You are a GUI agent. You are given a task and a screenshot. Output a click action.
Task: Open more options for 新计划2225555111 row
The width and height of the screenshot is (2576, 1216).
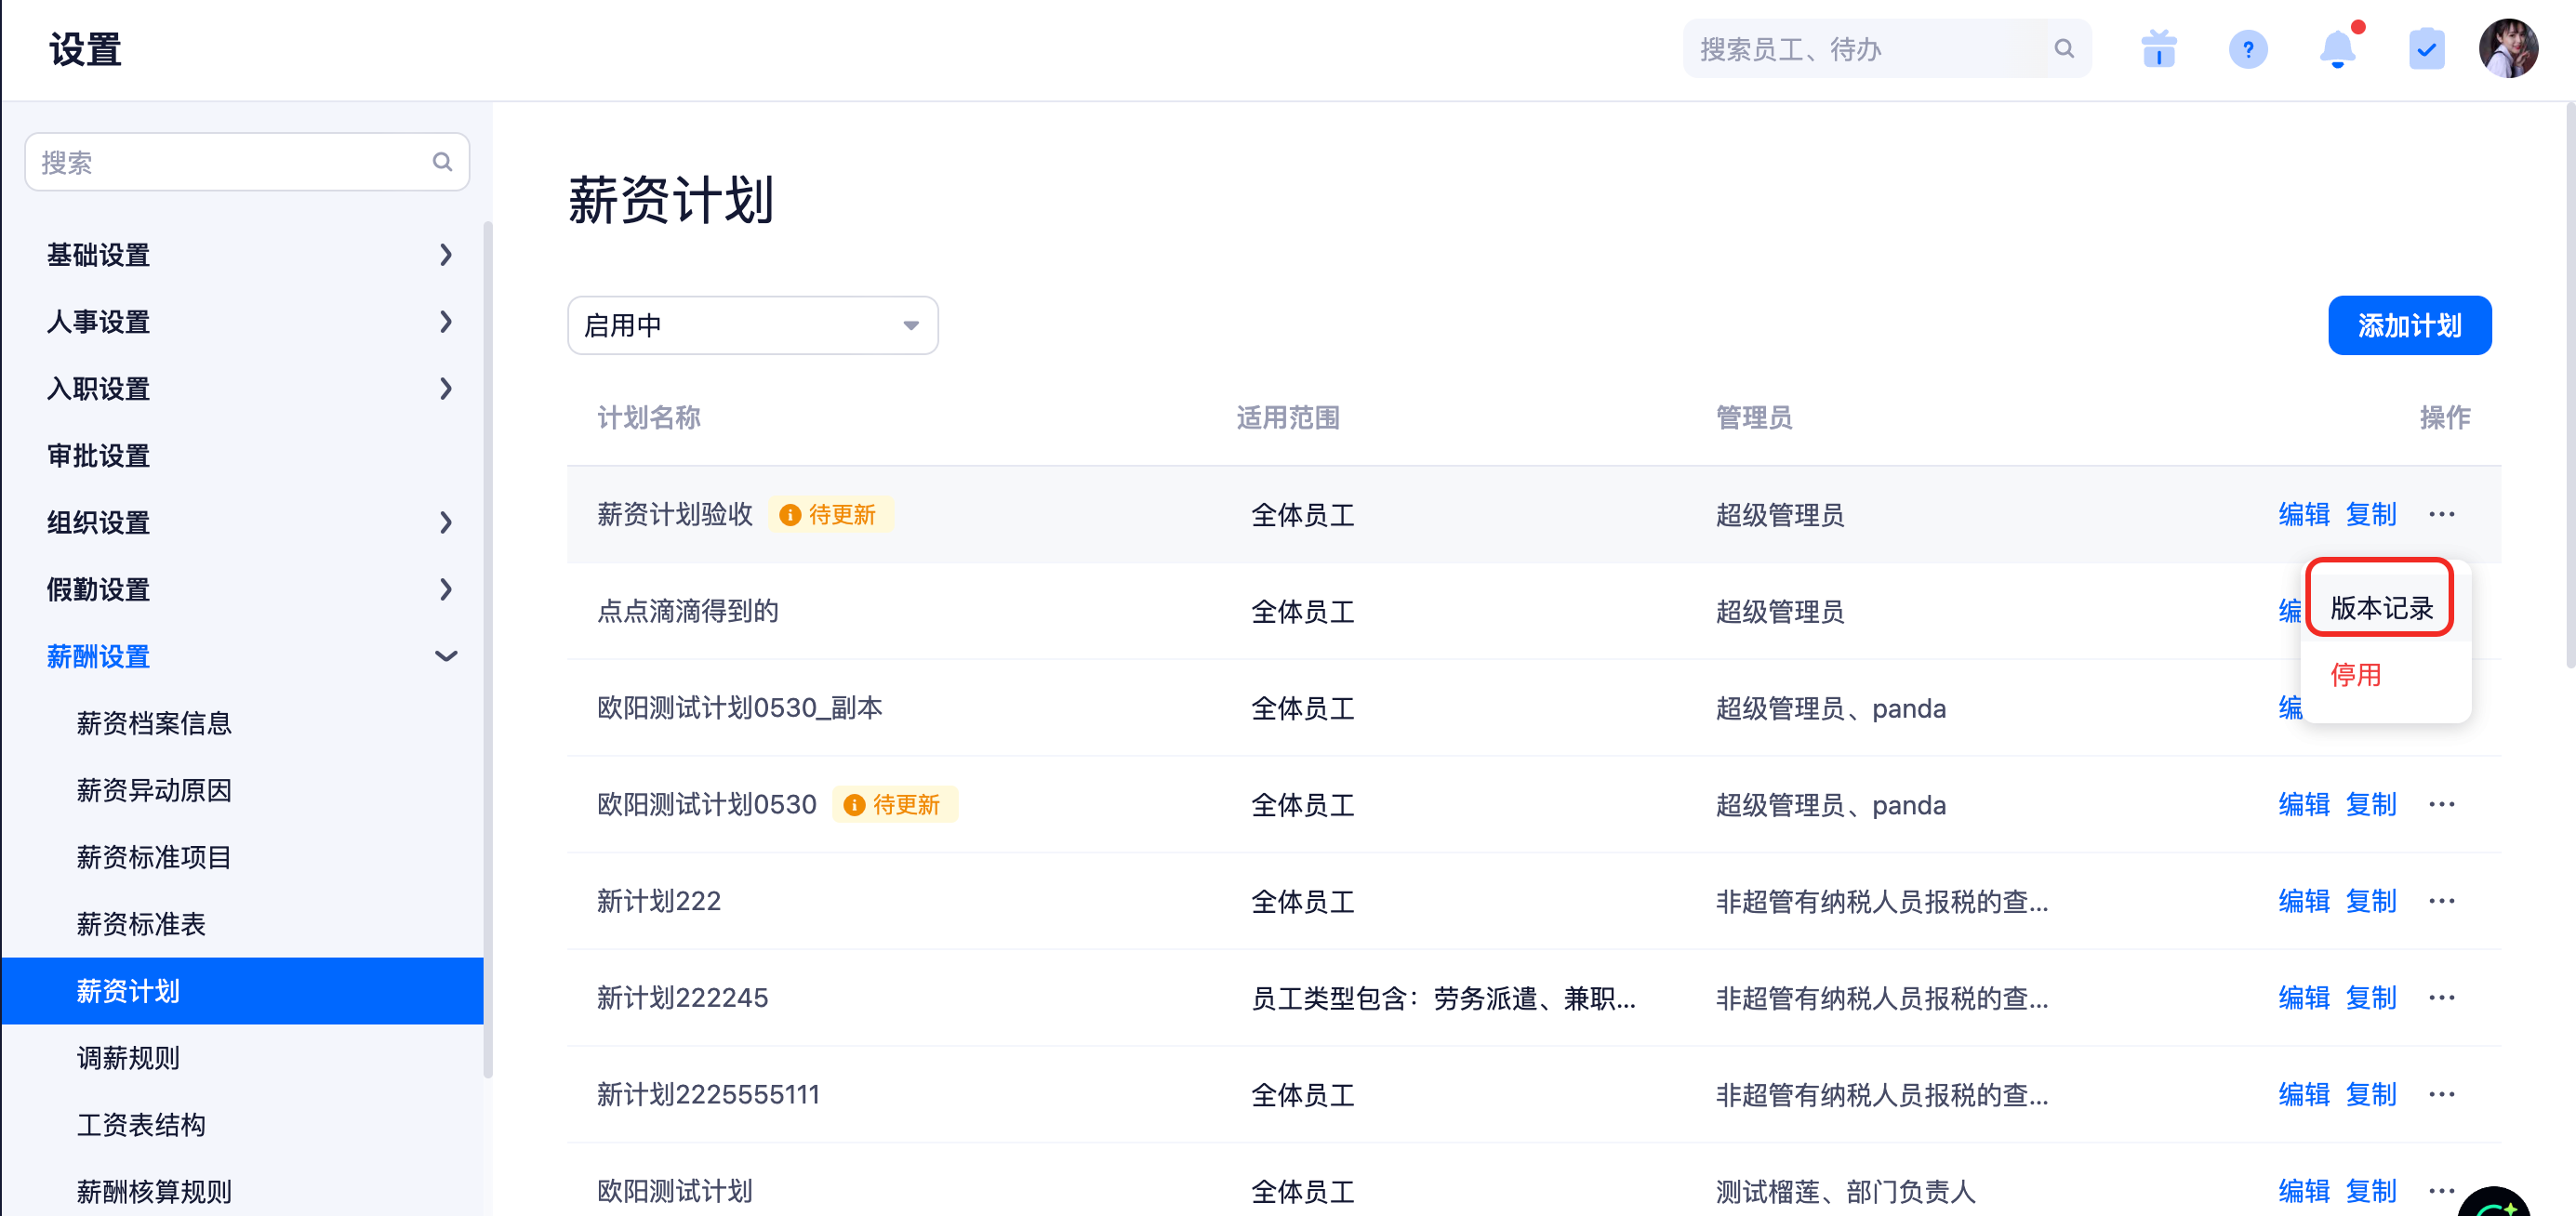pos(2442,1094)
